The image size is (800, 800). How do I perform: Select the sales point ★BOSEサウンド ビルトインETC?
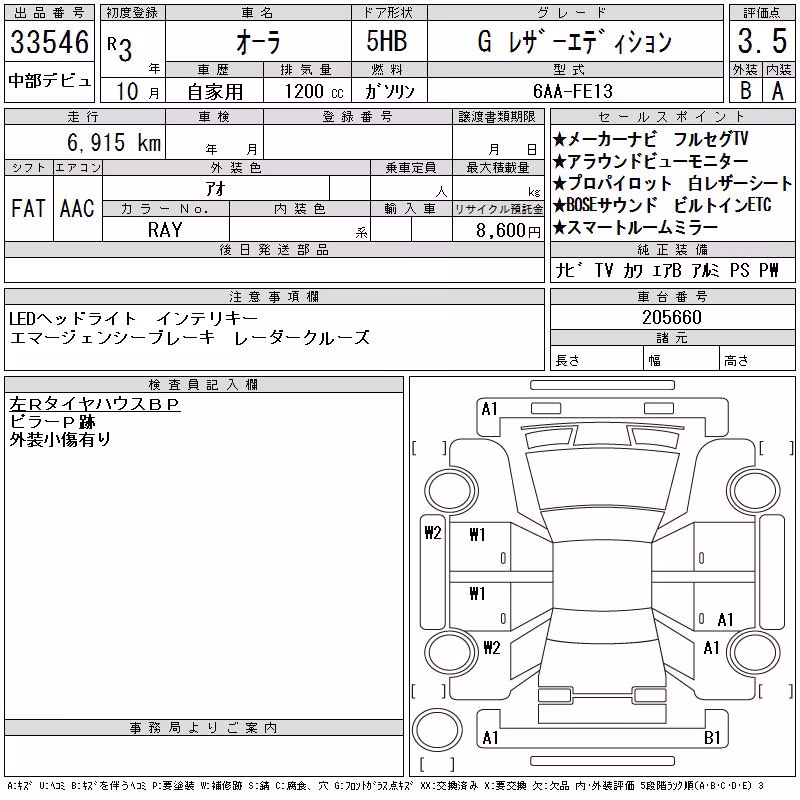tap(662, 205)
